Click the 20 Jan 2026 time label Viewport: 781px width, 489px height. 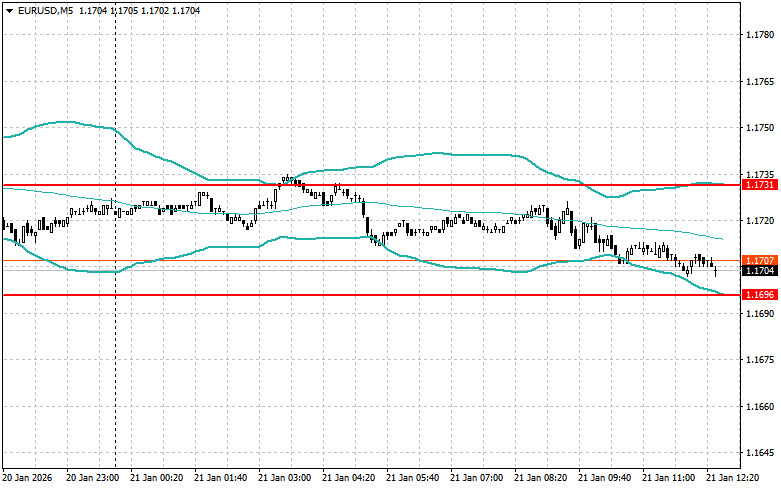click(x=27, y=478)
